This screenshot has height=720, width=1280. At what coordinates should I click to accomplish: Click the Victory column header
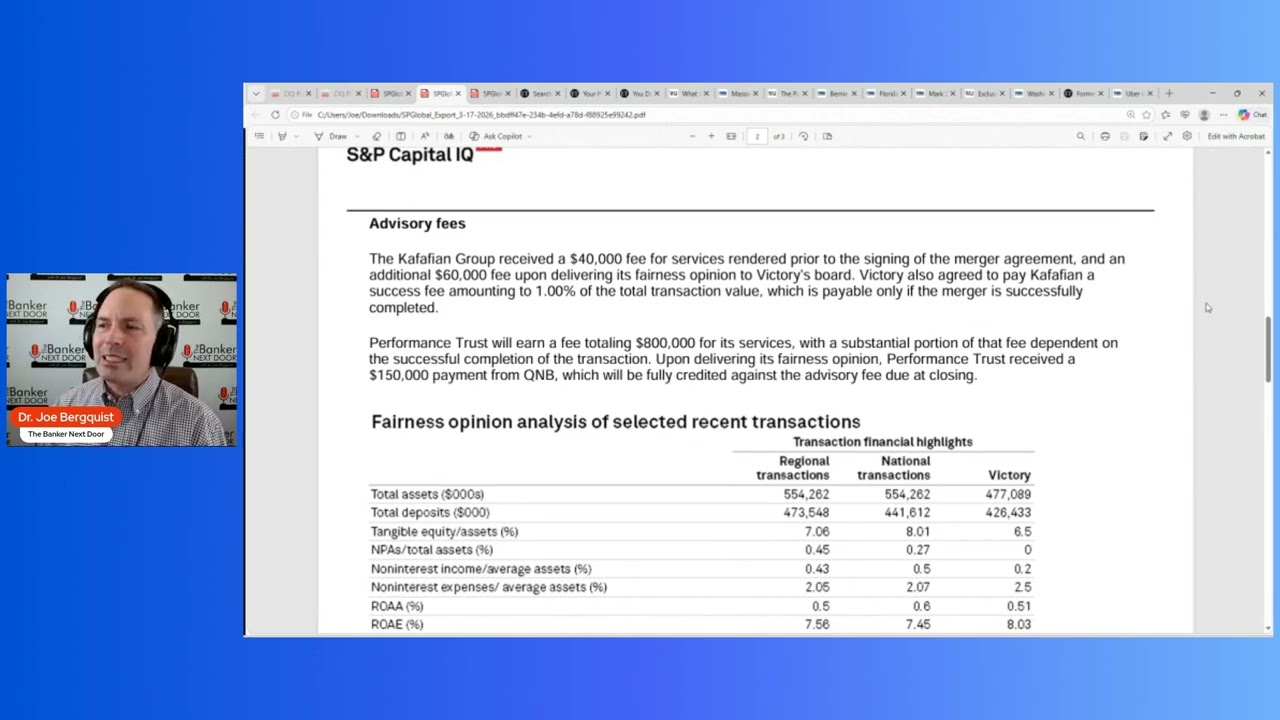click(1009, 475)
